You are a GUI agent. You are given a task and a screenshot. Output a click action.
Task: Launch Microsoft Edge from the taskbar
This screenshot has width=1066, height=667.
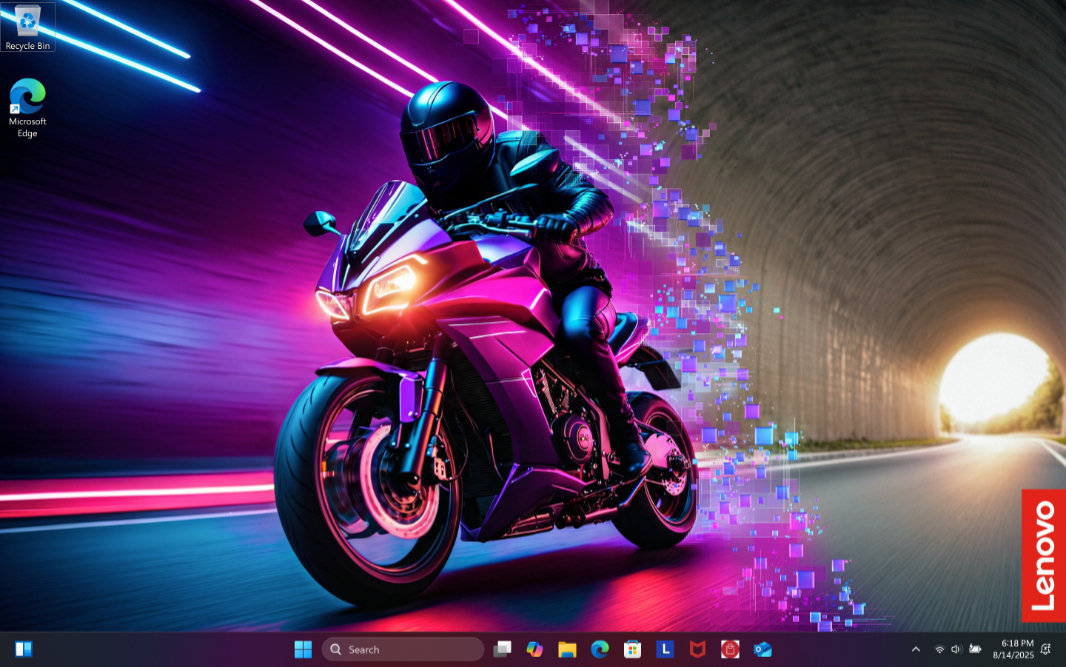599,649
